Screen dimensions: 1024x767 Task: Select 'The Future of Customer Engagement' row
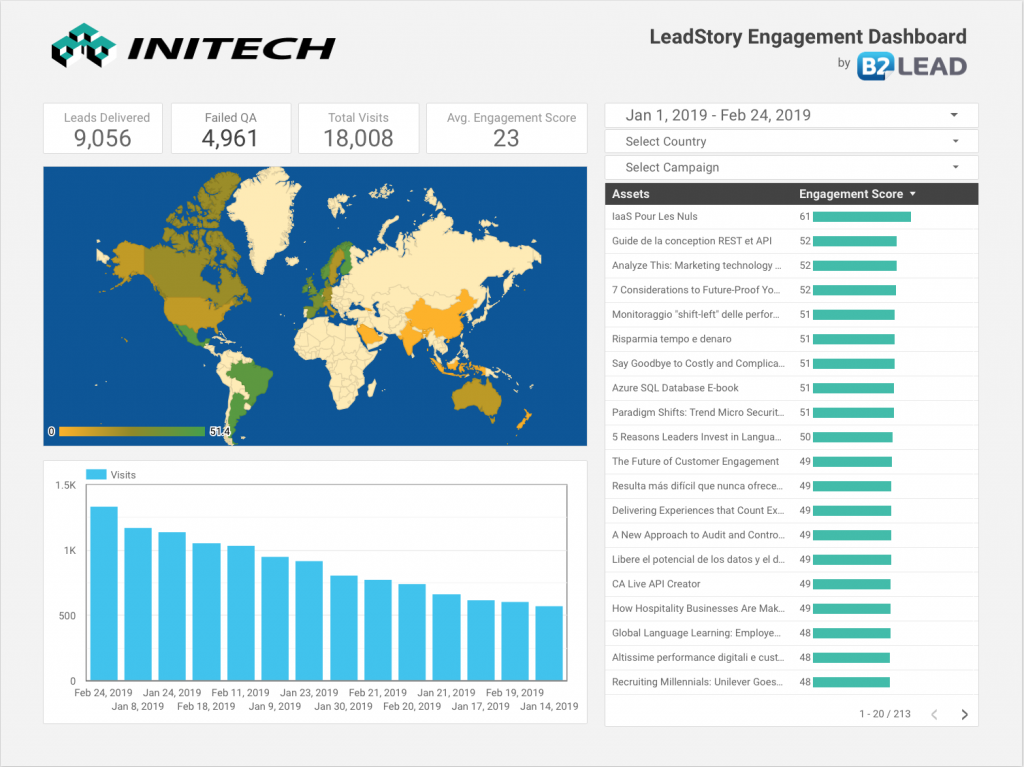[x=792, y=462]
